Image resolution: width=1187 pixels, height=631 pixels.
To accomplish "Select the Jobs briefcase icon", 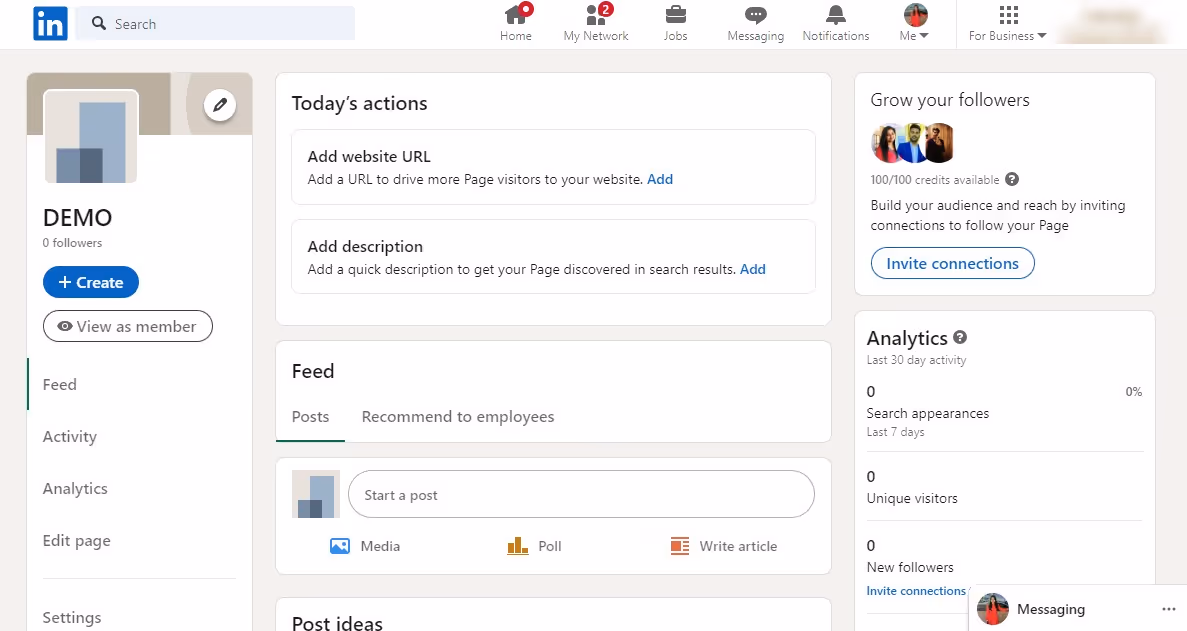I will [x=675, y=22].
